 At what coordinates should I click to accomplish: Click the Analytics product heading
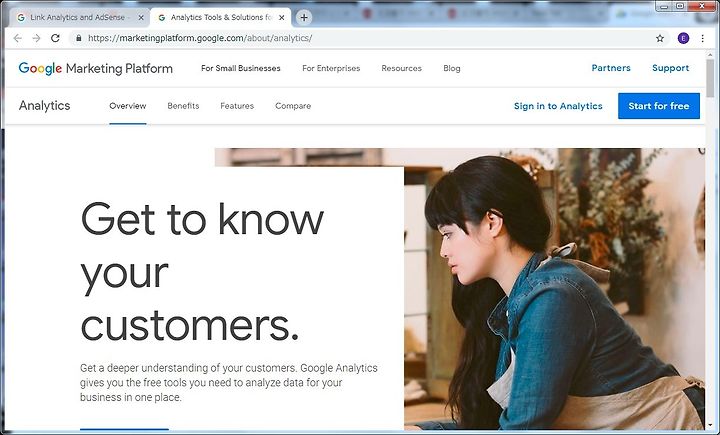pyautogui.click(x=45, y=106)
